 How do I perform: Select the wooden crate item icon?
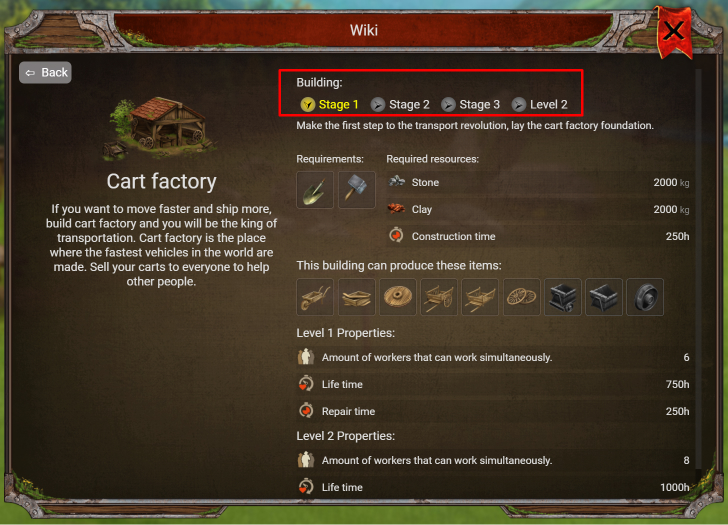(357, 297)
